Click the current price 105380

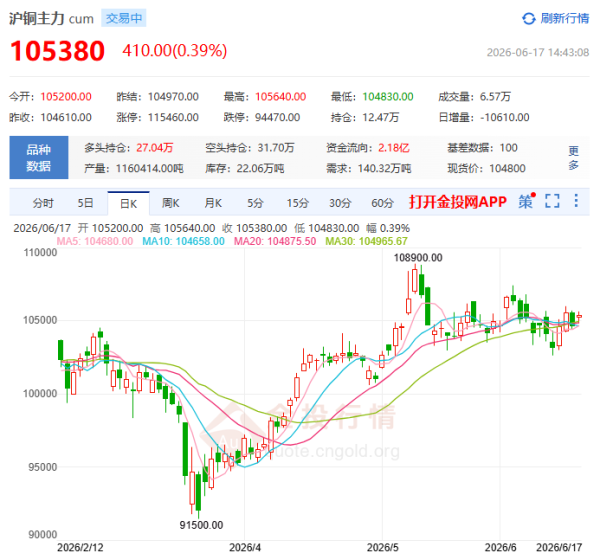click(x=57, y=51)
